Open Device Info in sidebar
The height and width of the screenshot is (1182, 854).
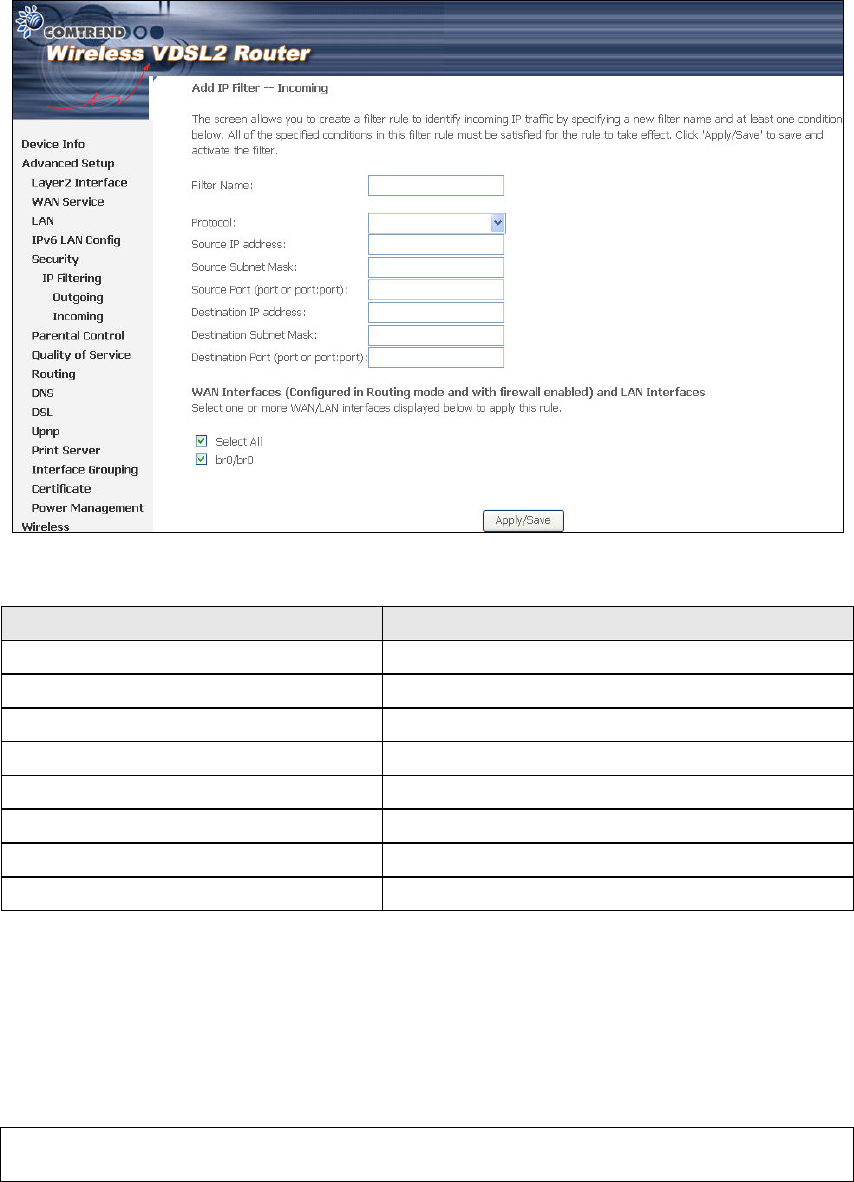click(x=53, y=144)
